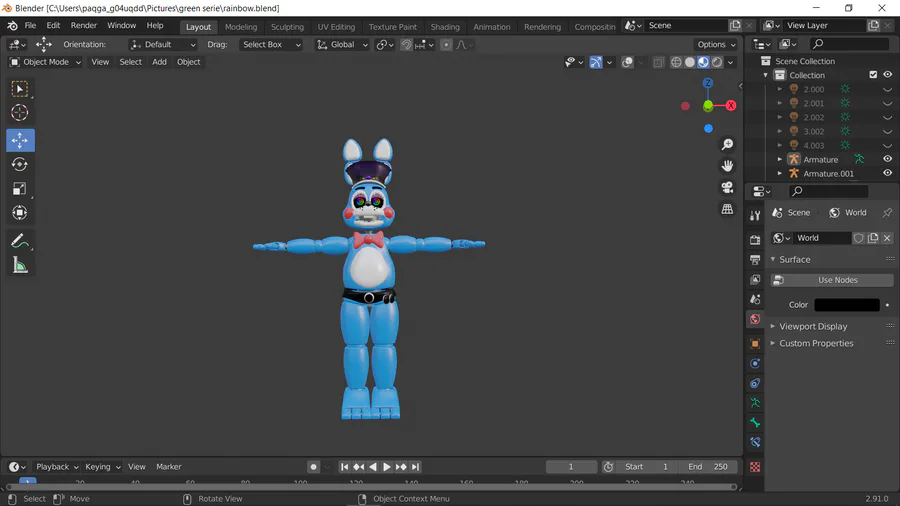This screenshot has width=900, height=506.
Task: Switch to rendered viewport shading
Action: (x=717, y=62)
